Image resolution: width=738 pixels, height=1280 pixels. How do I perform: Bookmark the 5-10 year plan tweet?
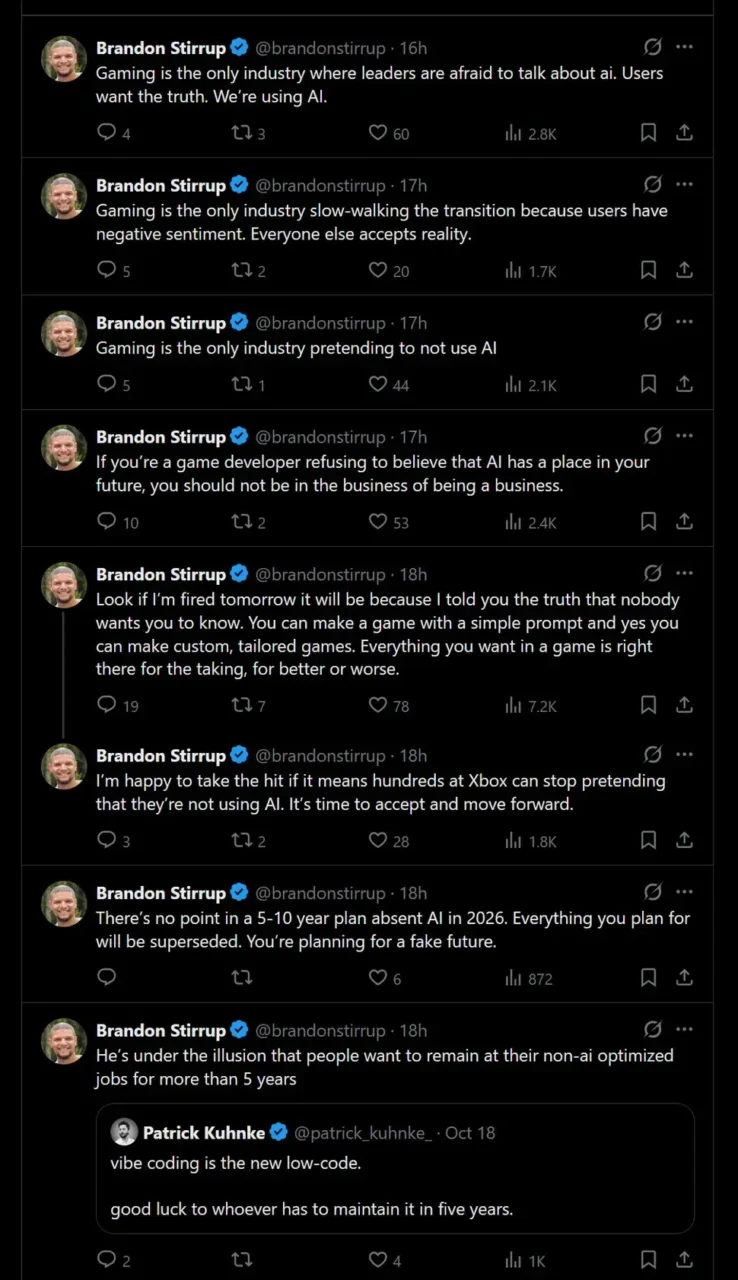(648, 977)
